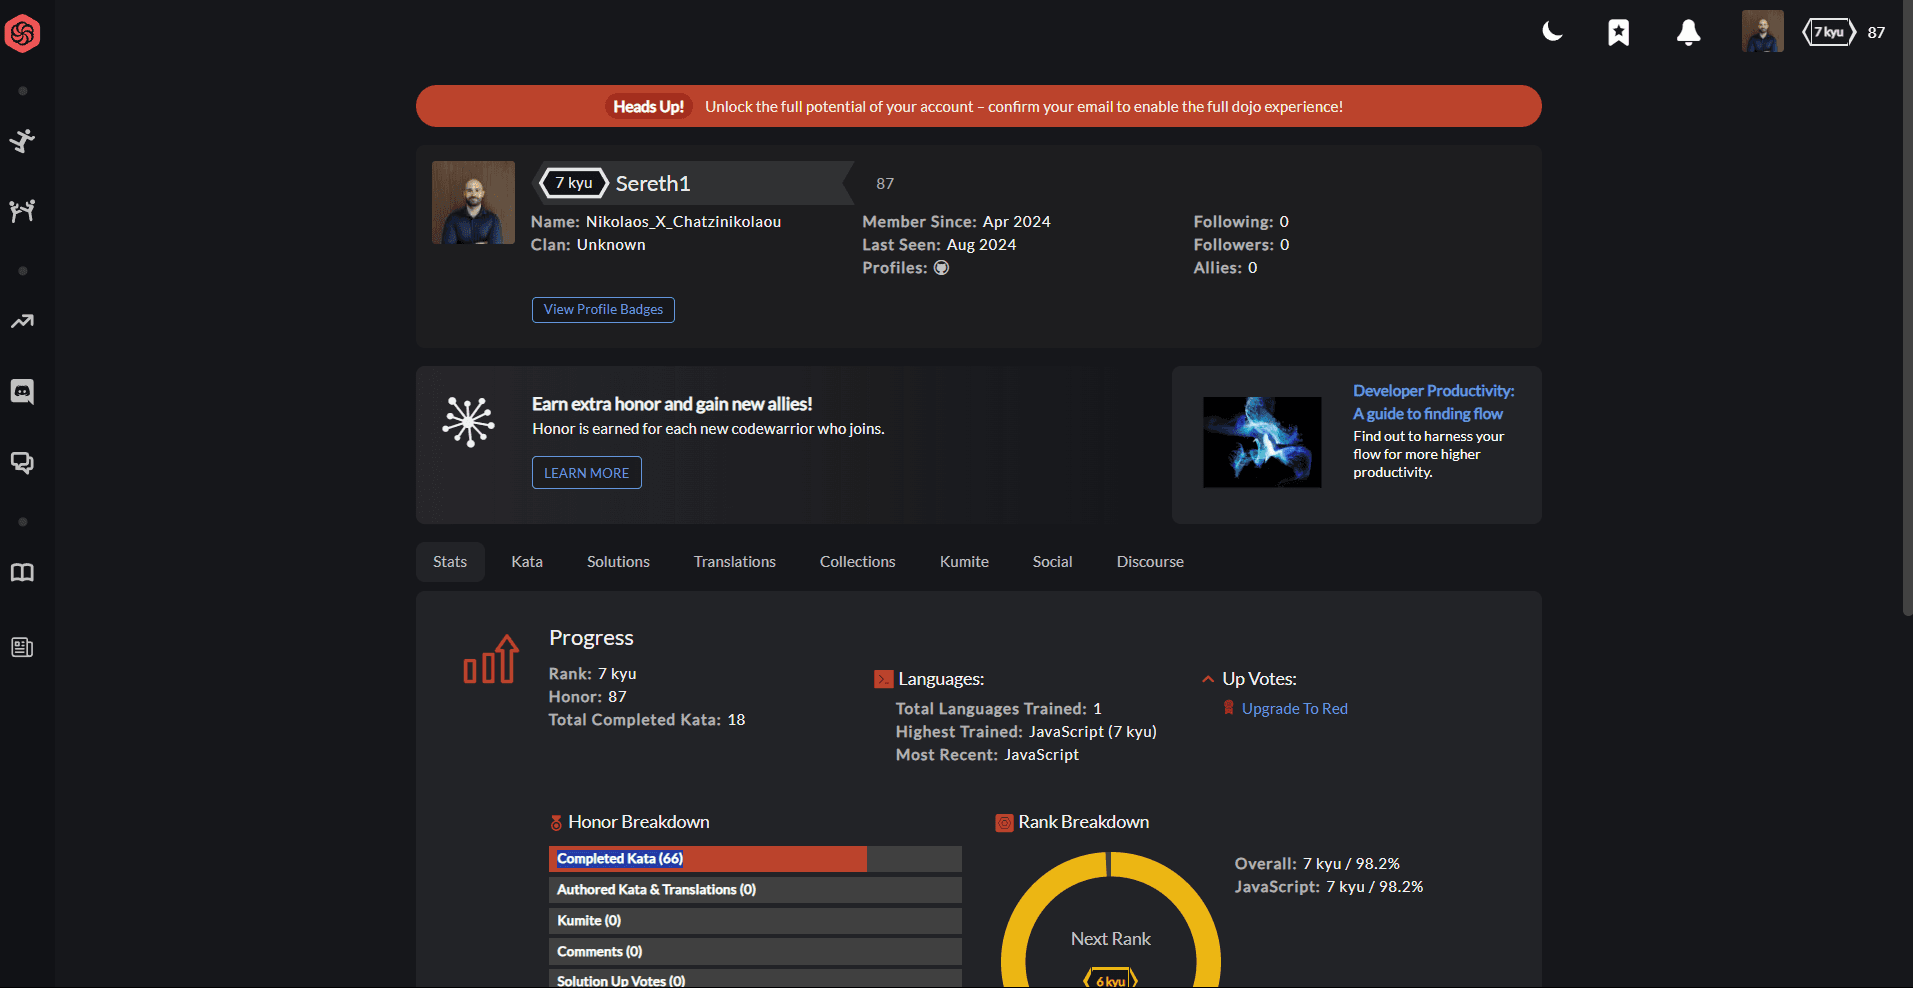Click the red ribbon icon beside Upgrade To Red
The height and width of the screenshot is (988, 1913).
1229,708
